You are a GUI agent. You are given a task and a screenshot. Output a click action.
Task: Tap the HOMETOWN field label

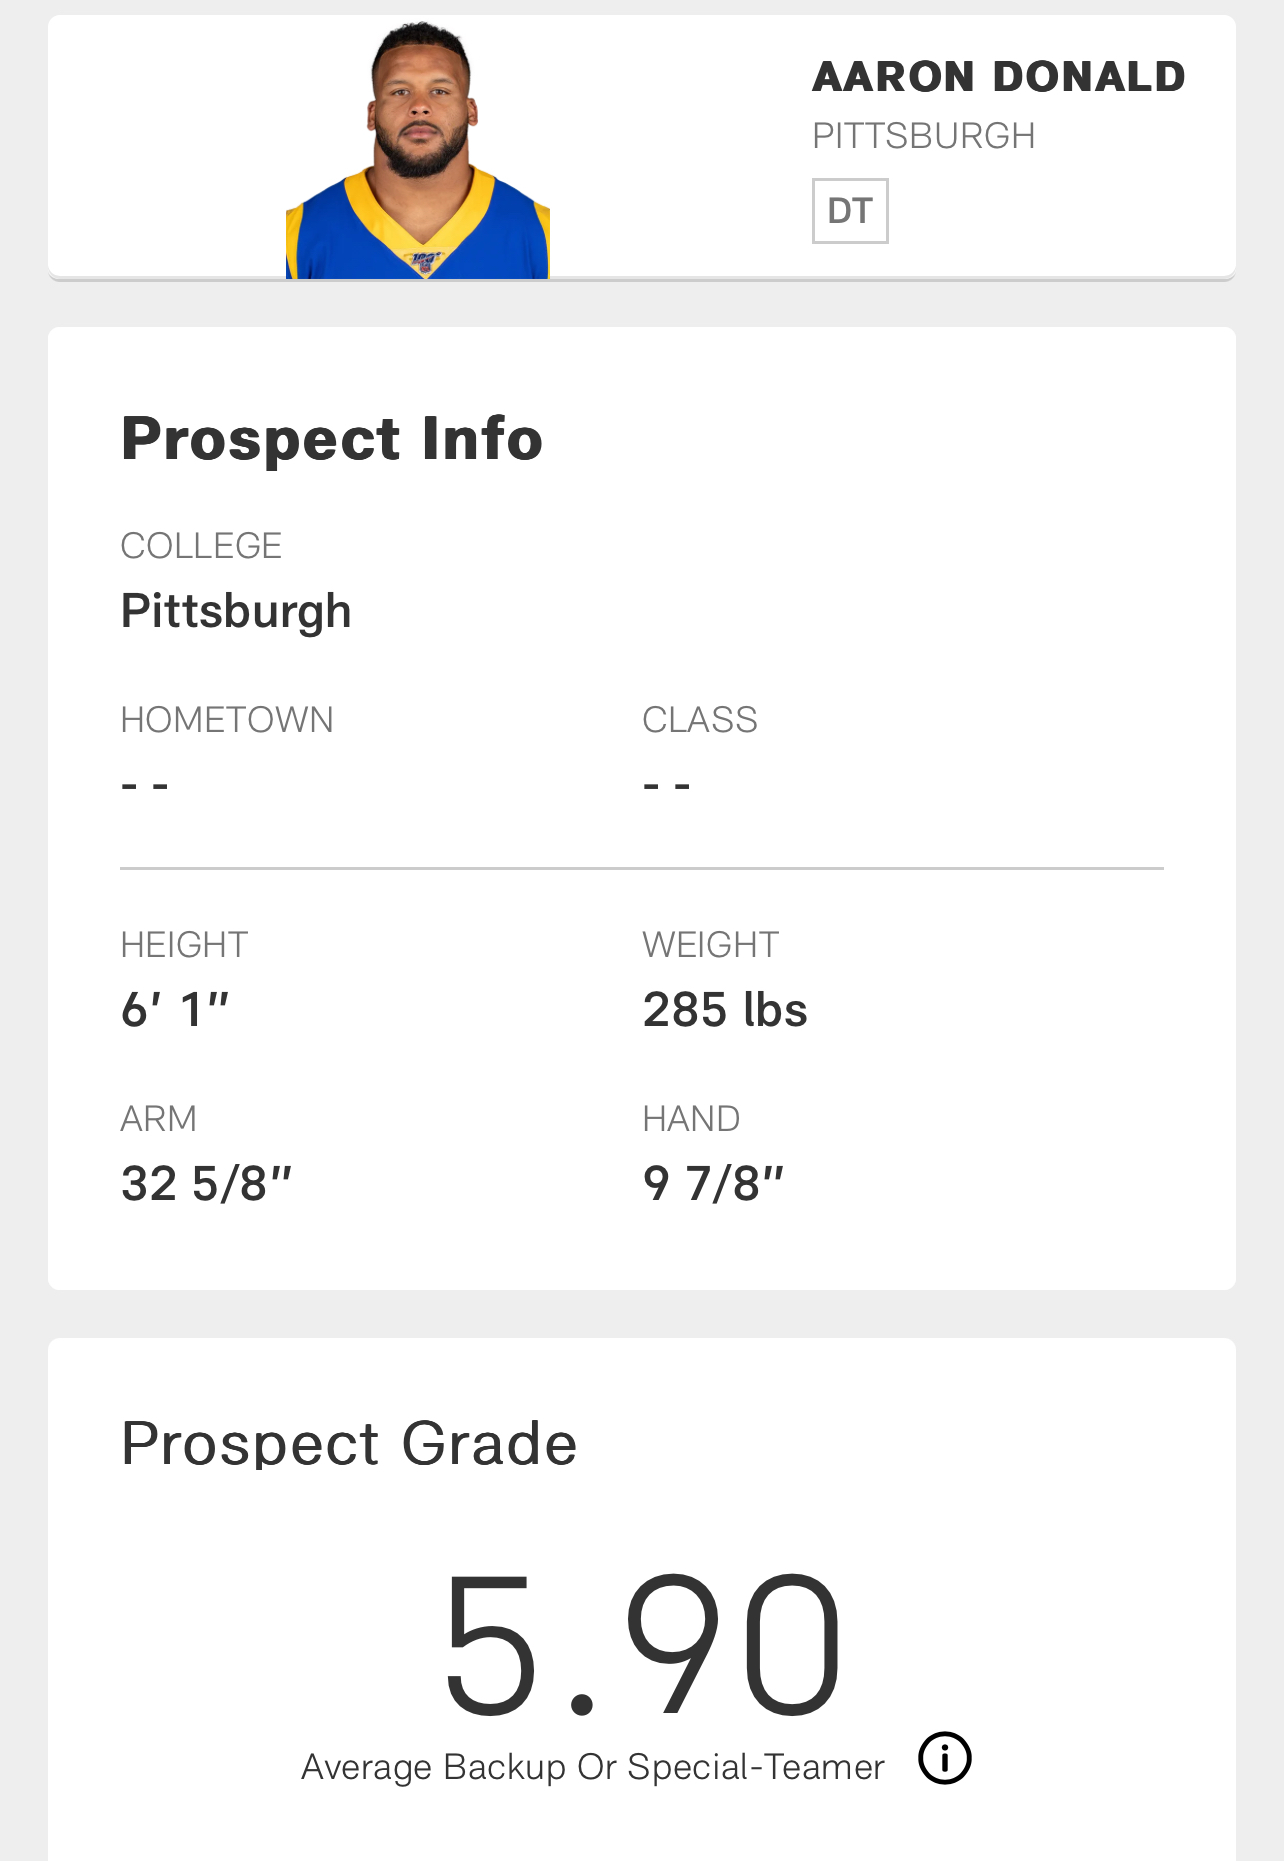pyautogui.click(x=227, y=720)
